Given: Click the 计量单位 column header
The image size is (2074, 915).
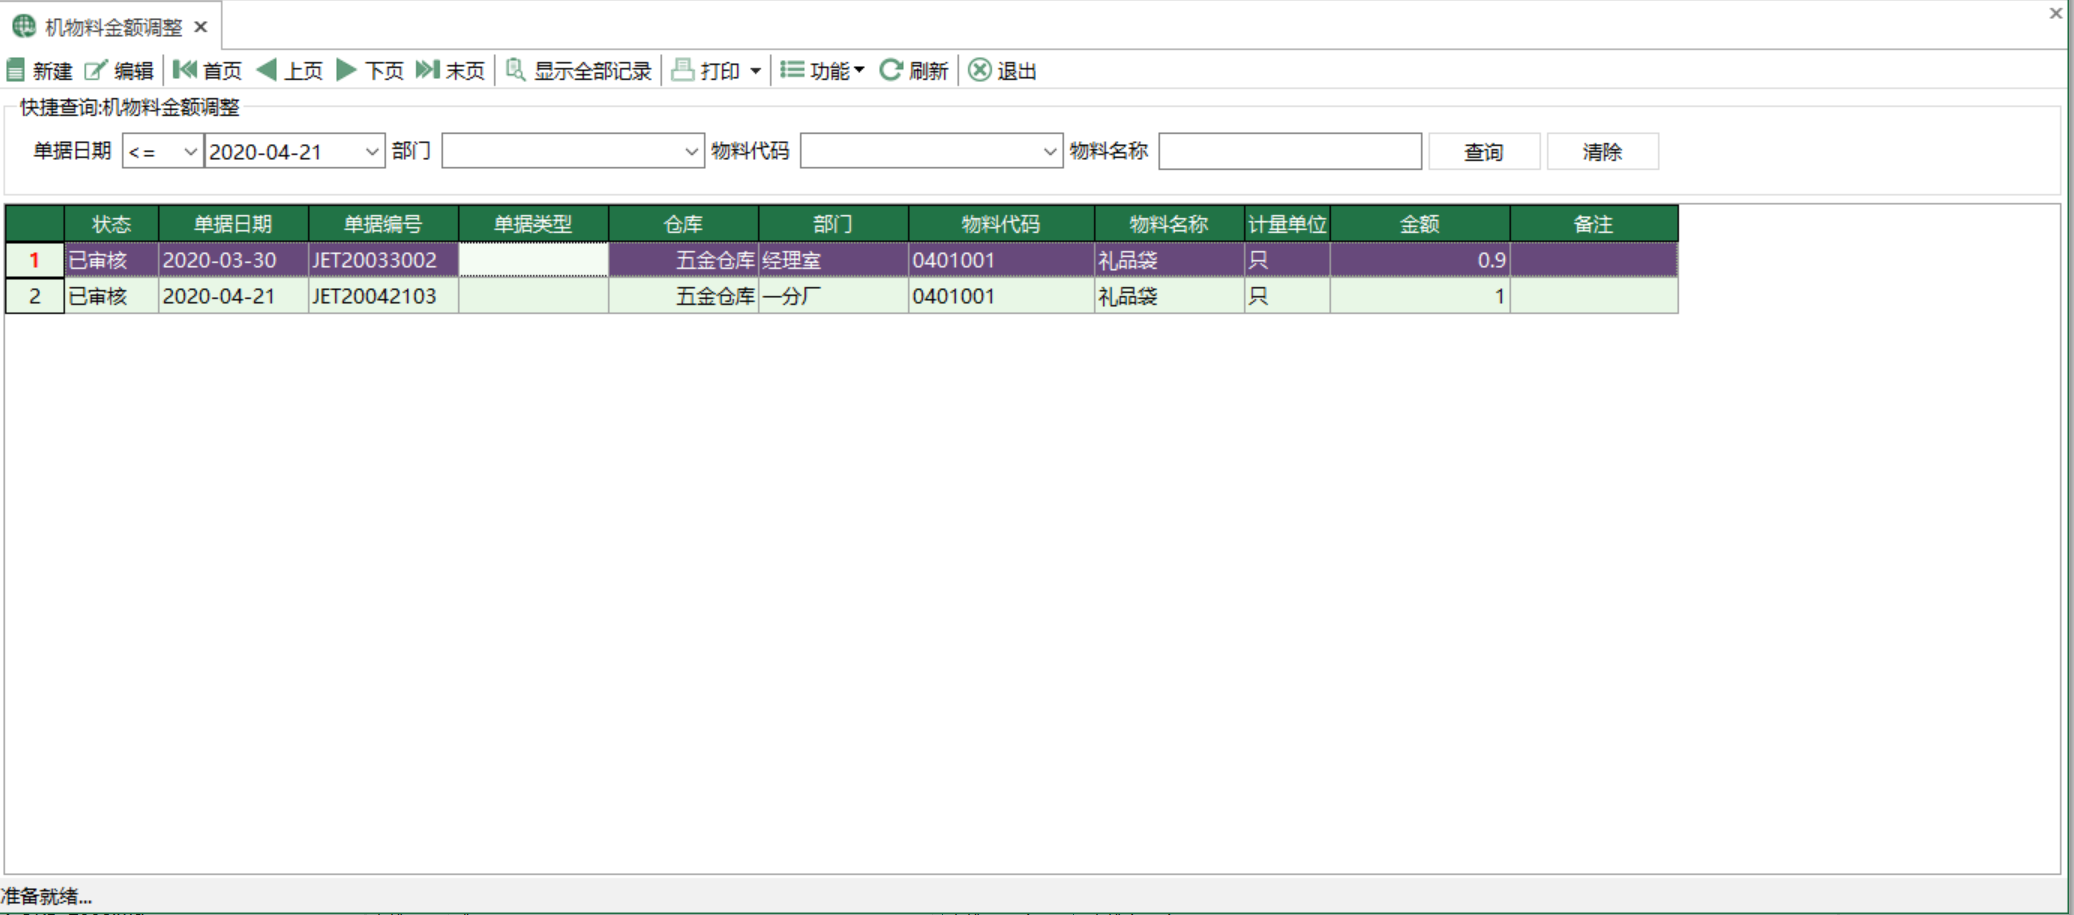Looking at the screenshot, I should 1287,224.
